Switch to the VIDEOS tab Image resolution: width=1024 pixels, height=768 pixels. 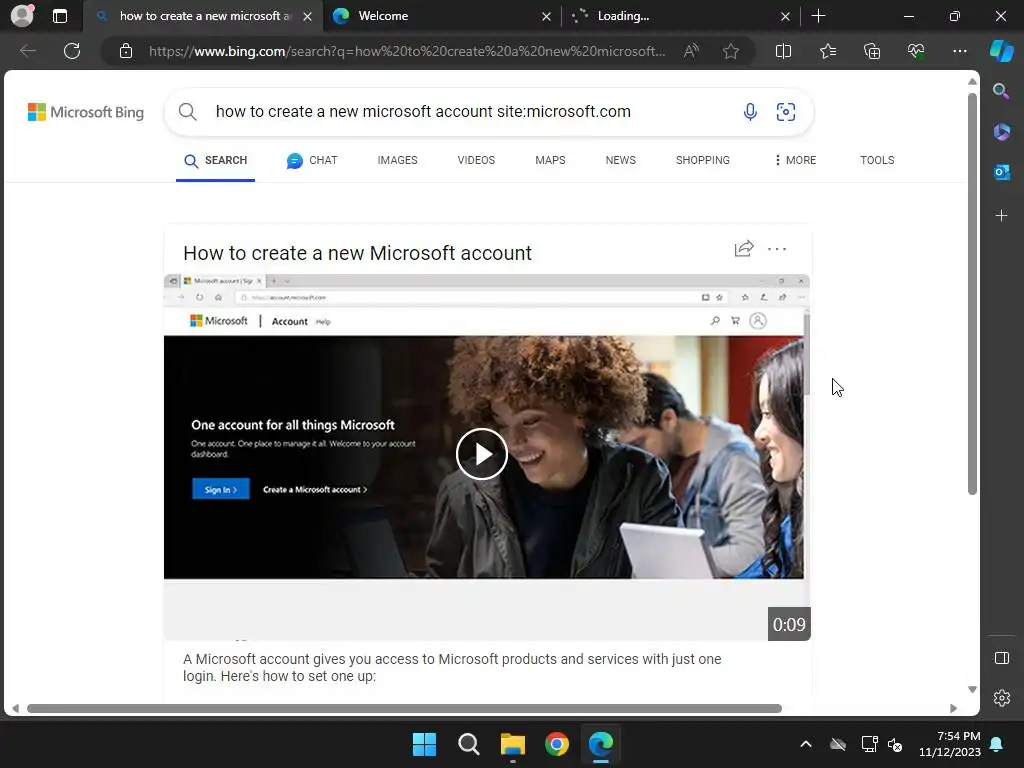point(476,160)
